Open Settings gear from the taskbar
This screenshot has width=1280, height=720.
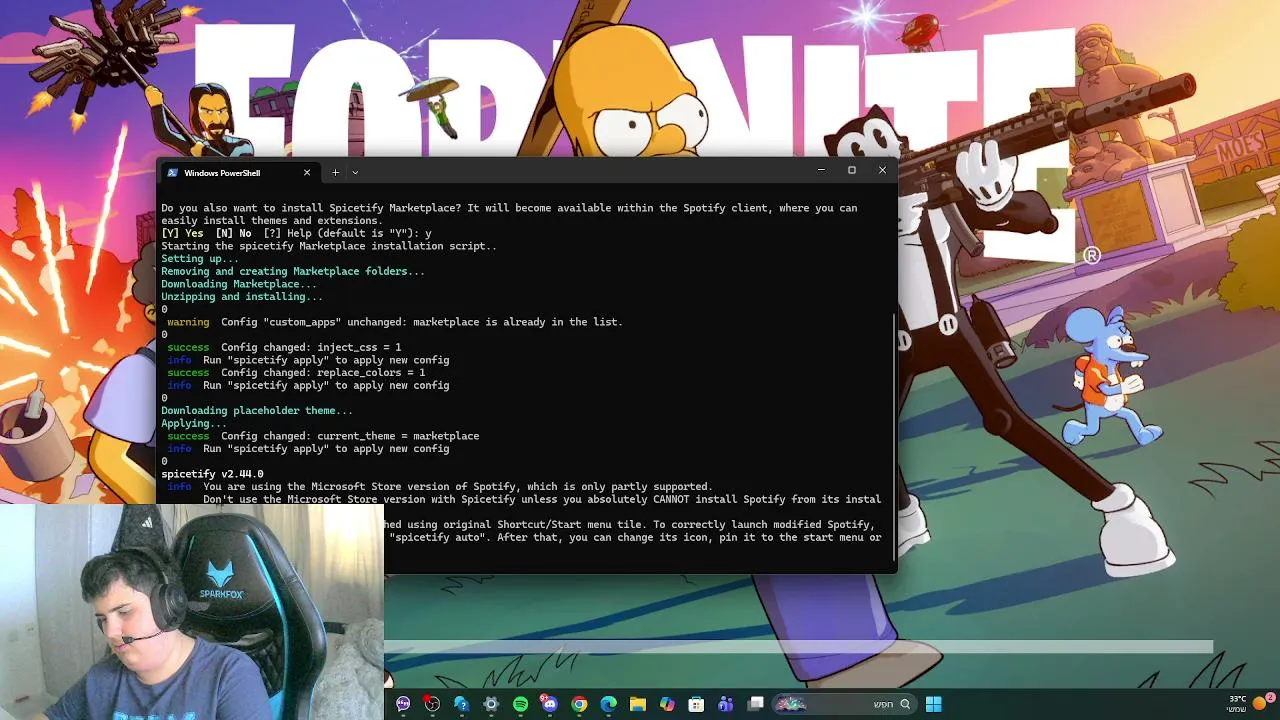490,704
